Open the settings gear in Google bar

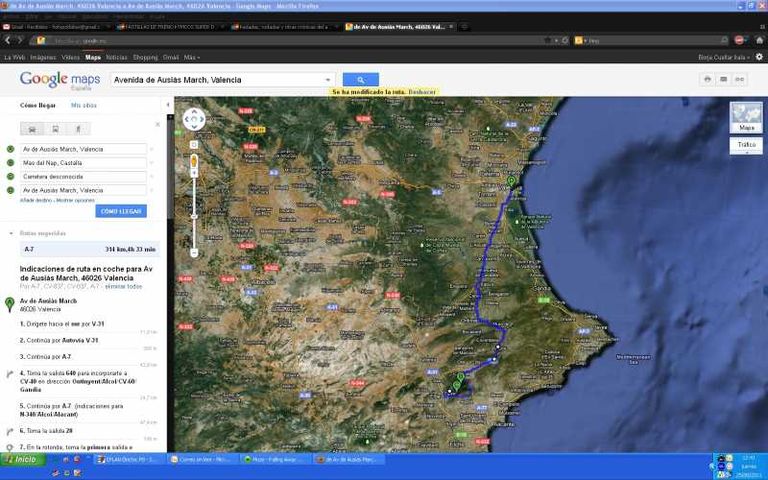coord(758,57)
